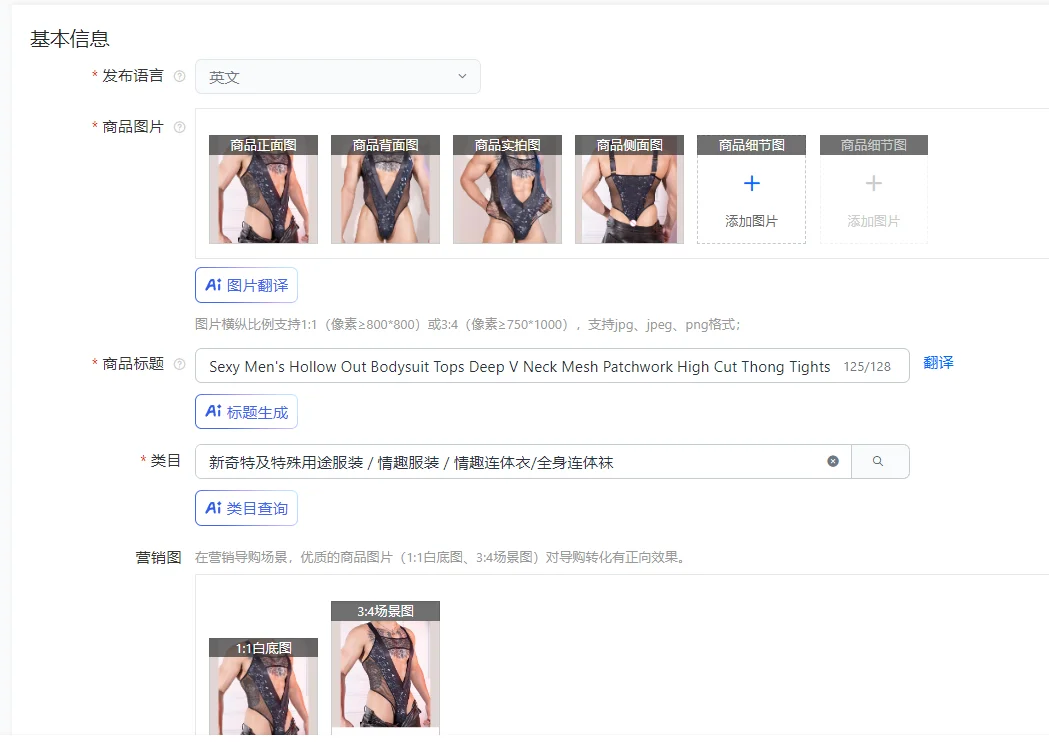1049x753 pixels.
Task: Select the 3:4场景图 marketing thumbnail
Action: tap(385, 668)
